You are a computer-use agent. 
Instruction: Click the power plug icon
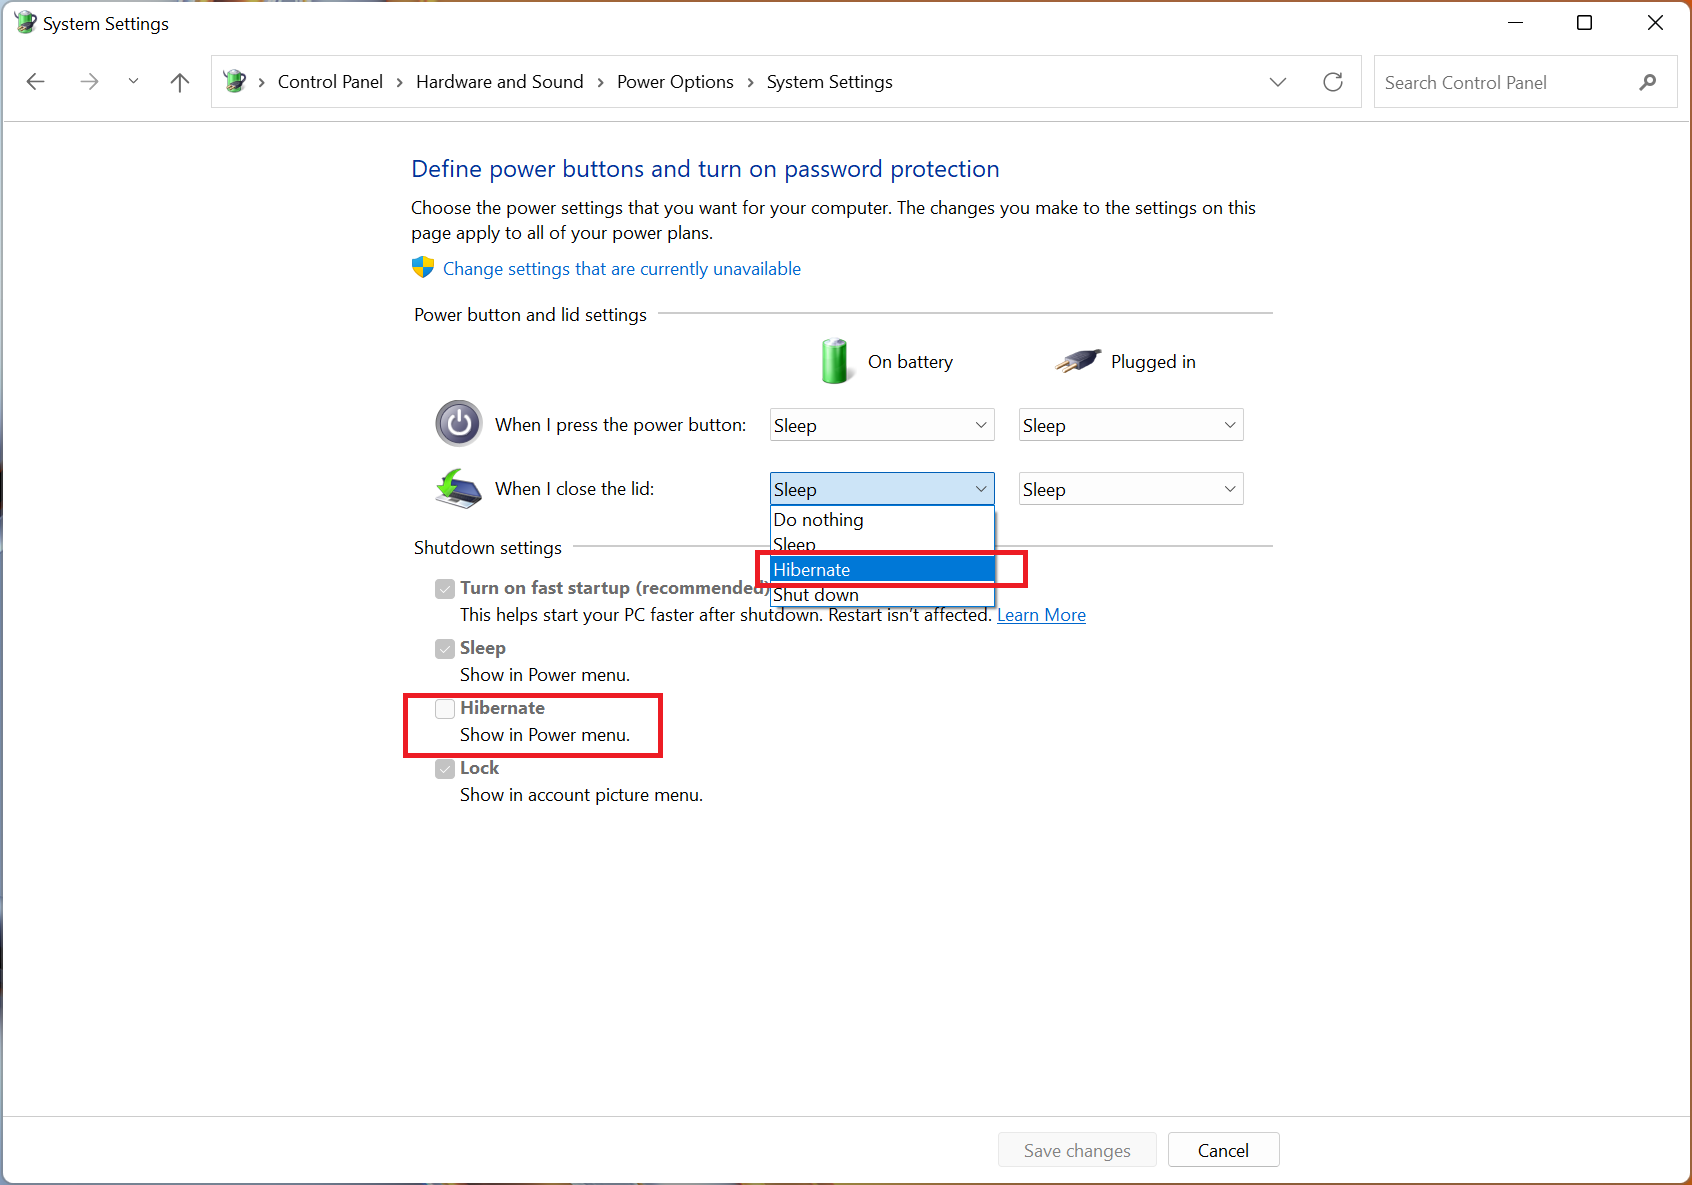tap(1078, 361)
